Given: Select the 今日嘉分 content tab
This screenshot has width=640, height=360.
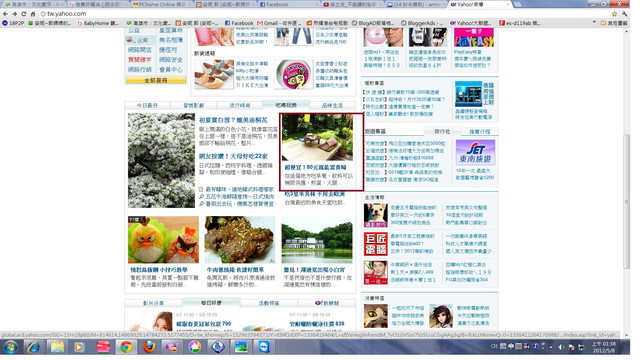Looking at the screenshot, I should click(x=147, y=105).
